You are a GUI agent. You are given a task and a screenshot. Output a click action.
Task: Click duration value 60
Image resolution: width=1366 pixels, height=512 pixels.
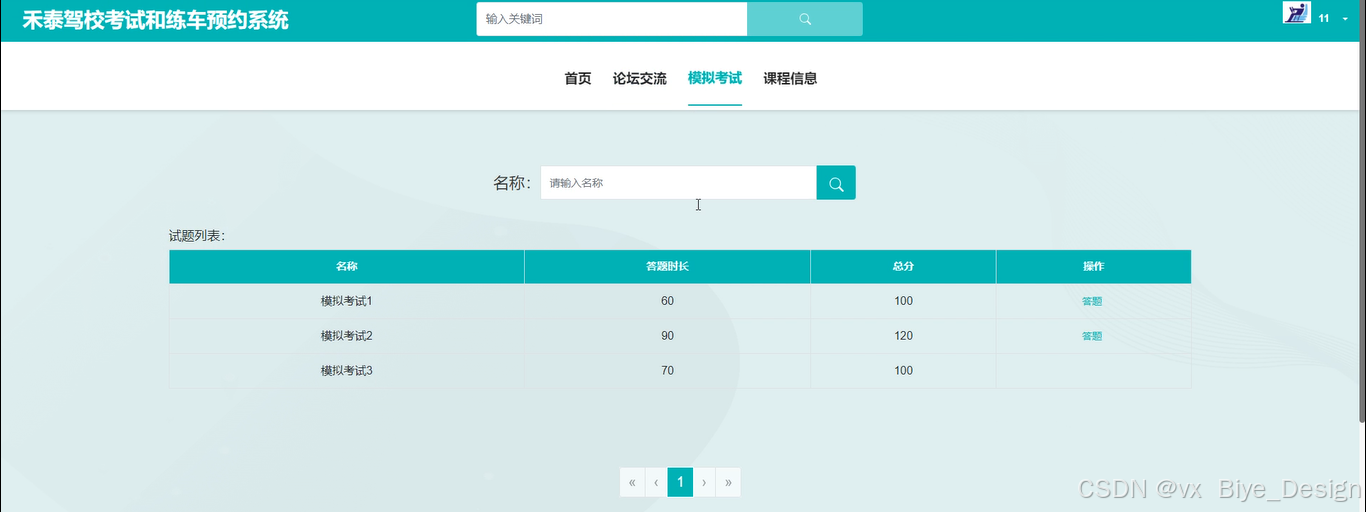(x=667, y=301)
